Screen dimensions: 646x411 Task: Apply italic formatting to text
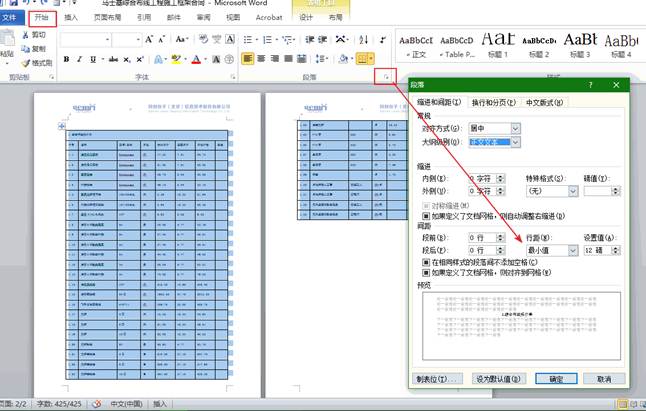(79, 59)
